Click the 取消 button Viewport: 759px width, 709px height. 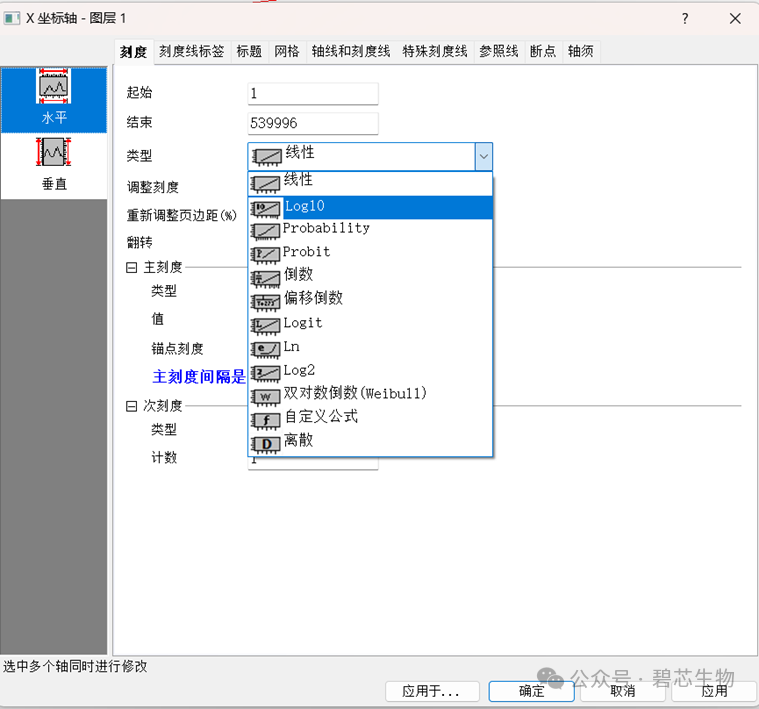[x=623, y=691]
